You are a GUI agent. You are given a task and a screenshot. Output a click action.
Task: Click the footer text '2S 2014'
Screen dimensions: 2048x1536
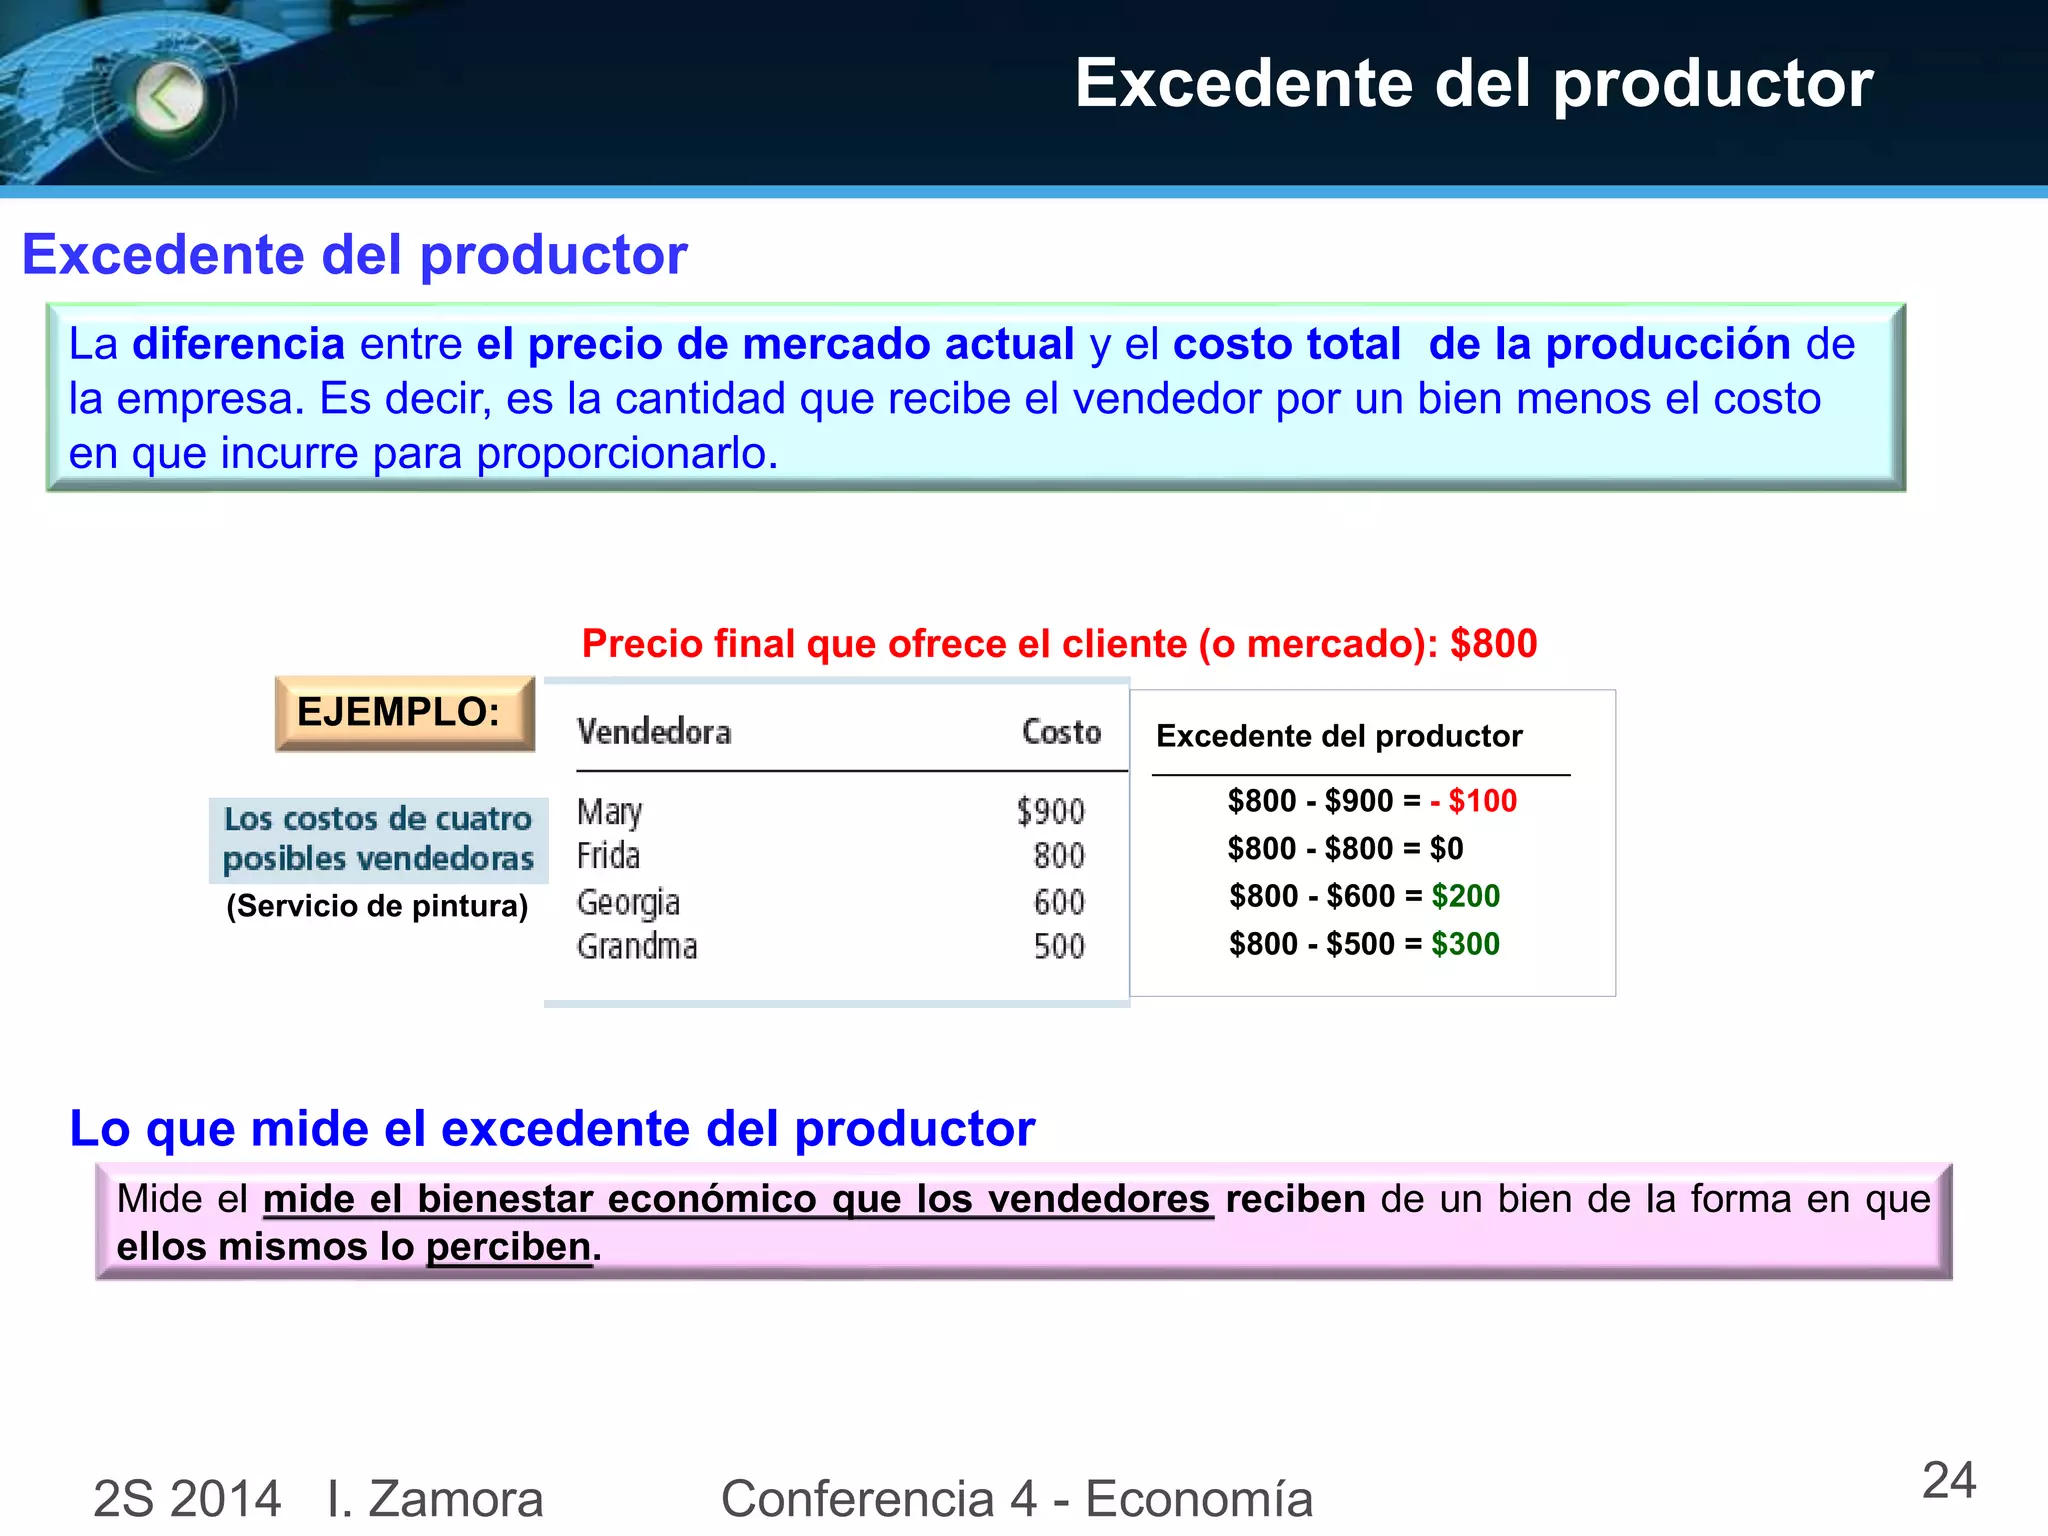click(187, 1499)
